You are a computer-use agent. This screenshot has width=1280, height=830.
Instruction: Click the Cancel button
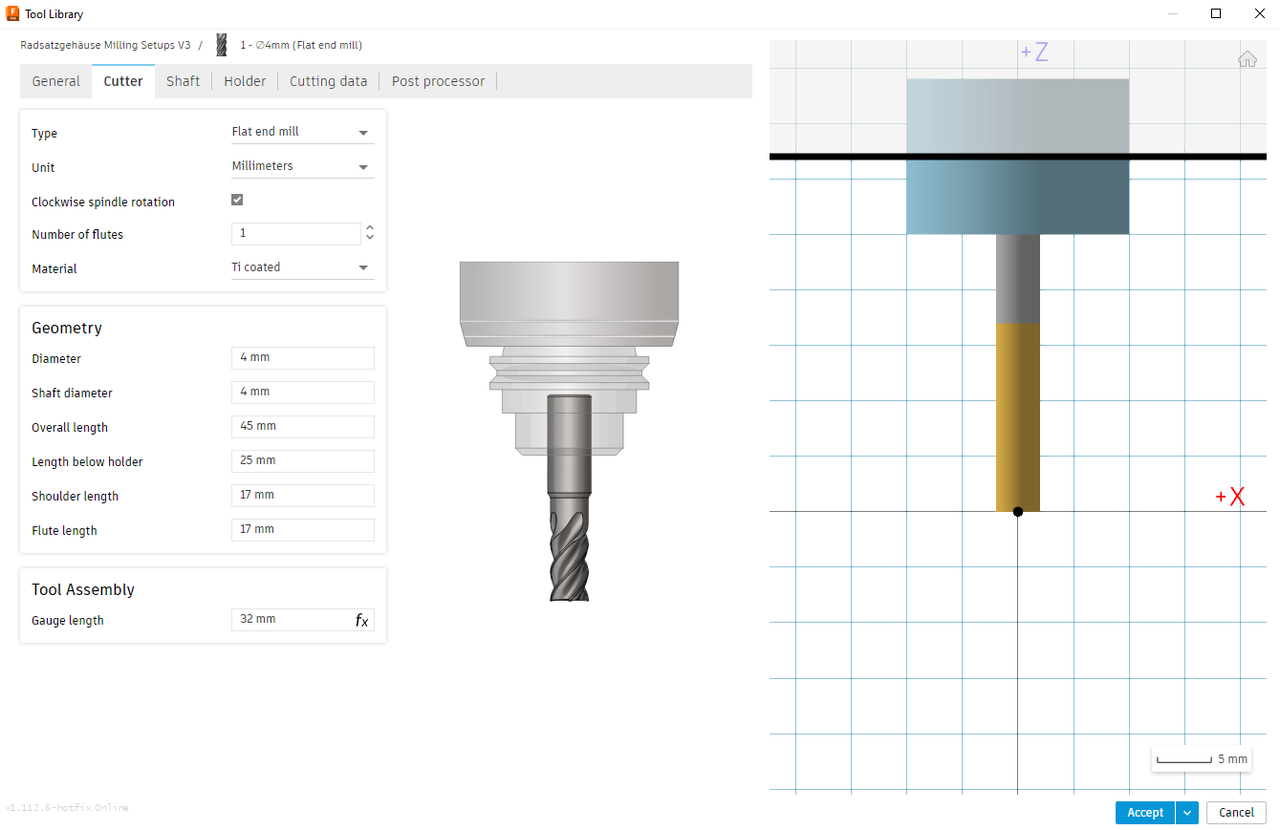tap(1237, 813)
